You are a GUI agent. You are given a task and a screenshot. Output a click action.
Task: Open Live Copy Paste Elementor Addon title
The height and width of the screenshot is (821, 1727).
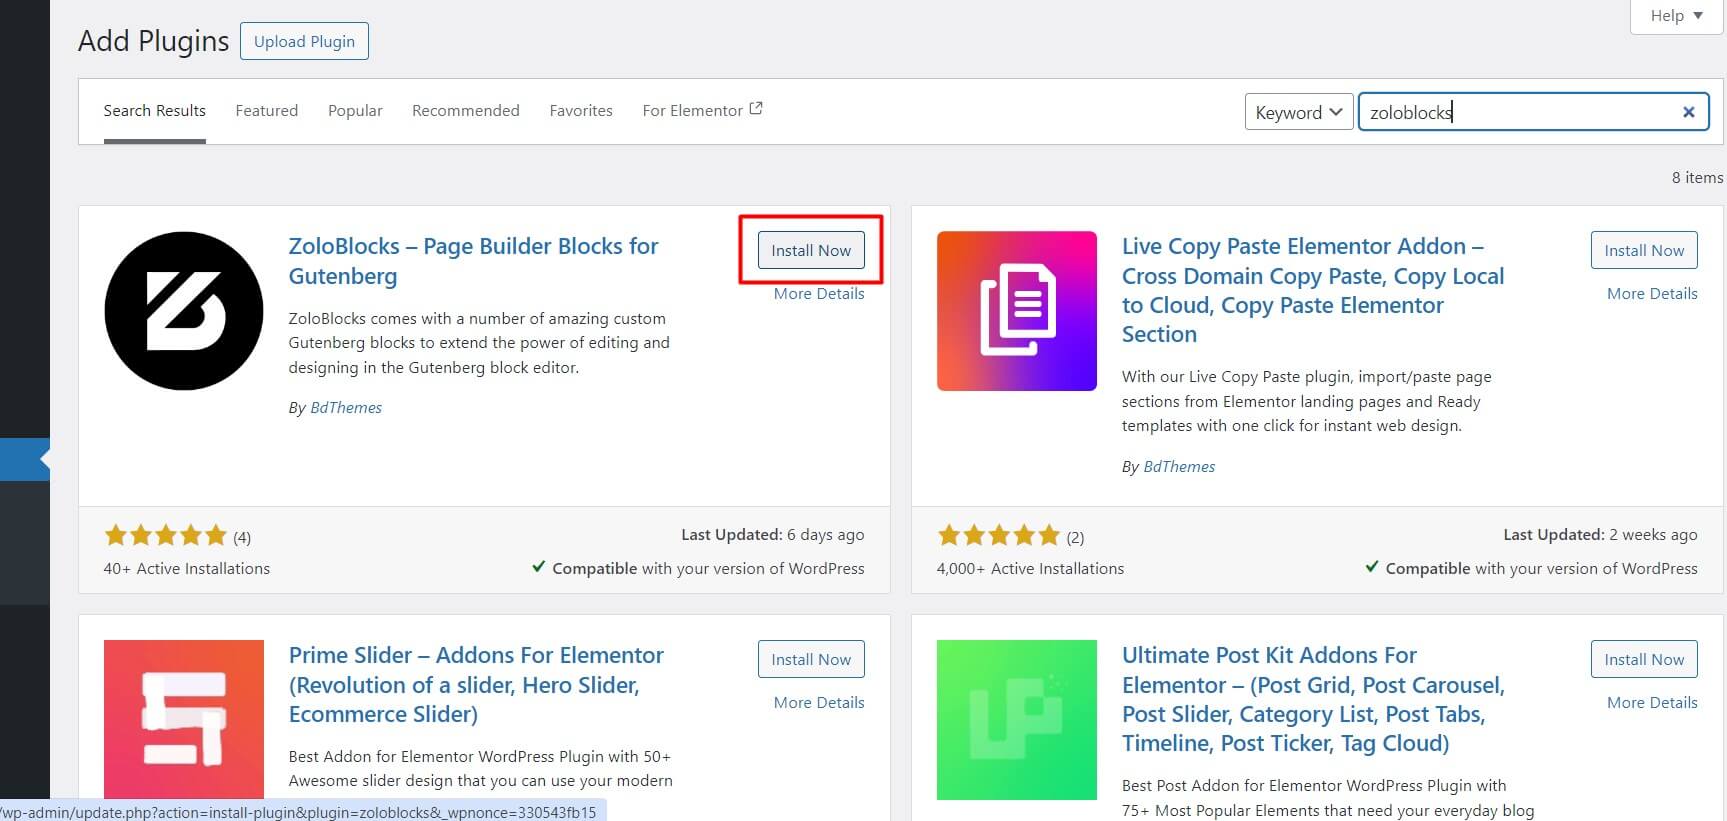(1313, 290)
